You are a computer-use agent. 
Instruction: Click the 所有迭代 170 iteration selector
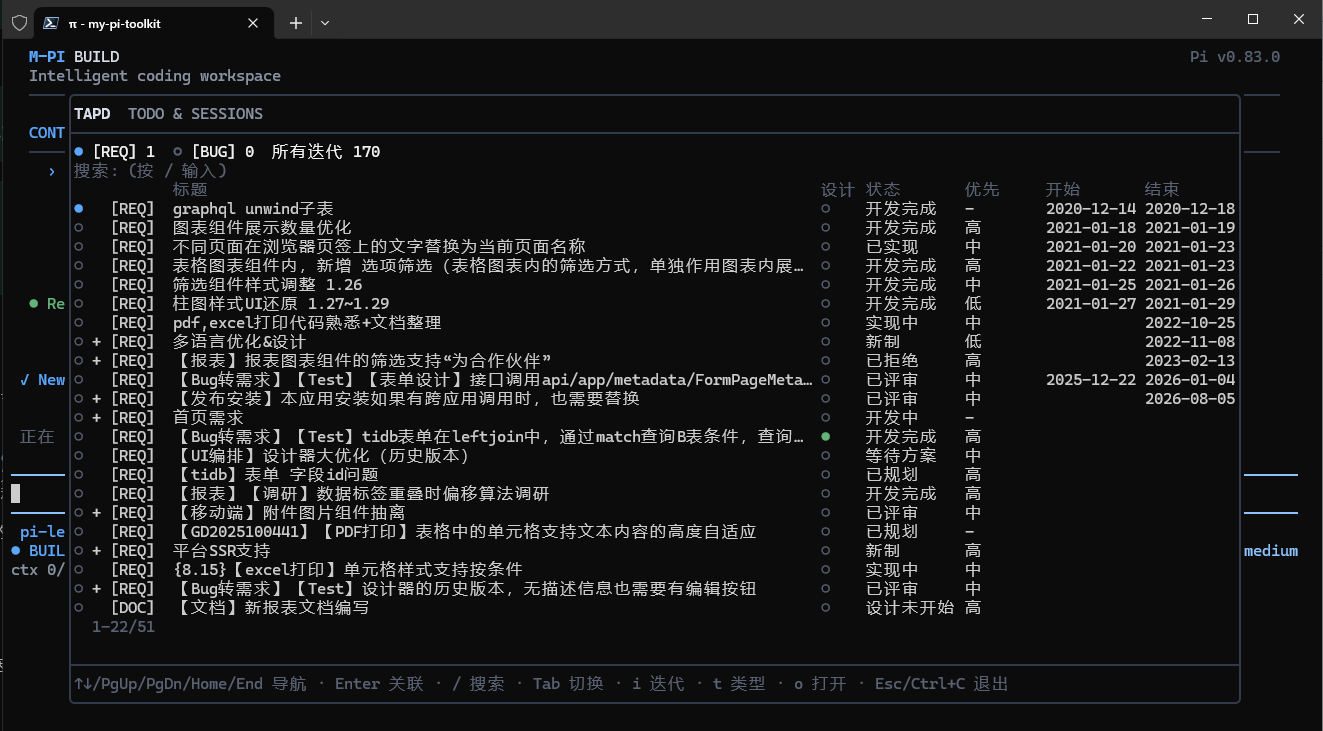pyautogui.click(x=326, y=152)
